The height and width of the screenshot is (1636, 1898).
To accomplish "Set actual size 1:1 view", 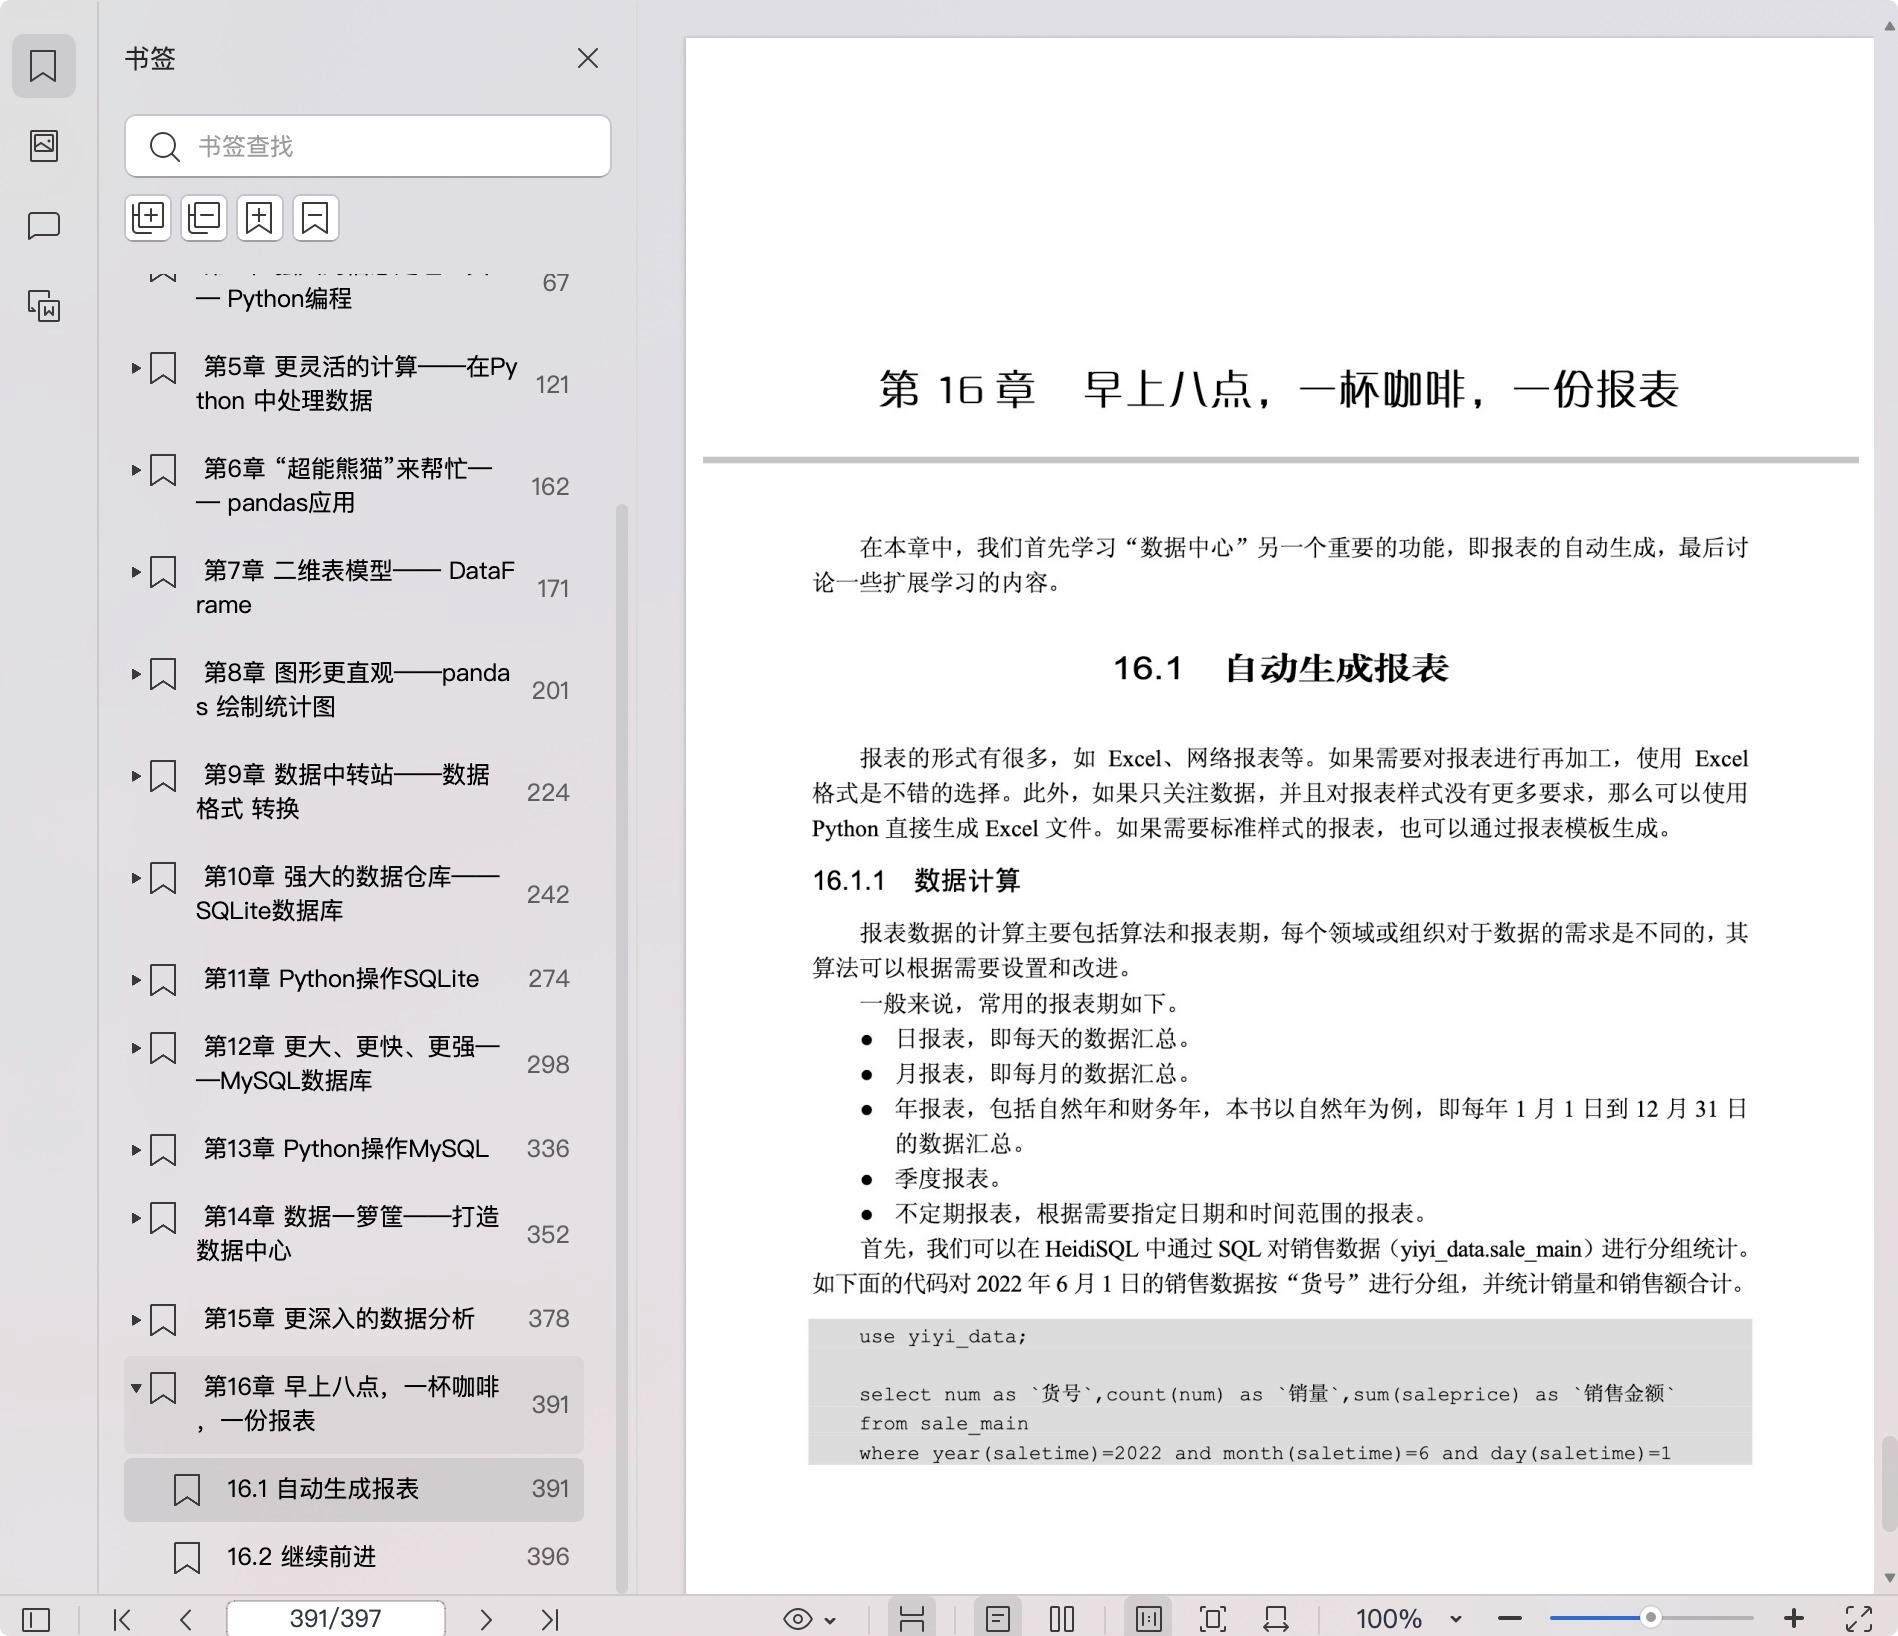I will pos(1149,1619).
